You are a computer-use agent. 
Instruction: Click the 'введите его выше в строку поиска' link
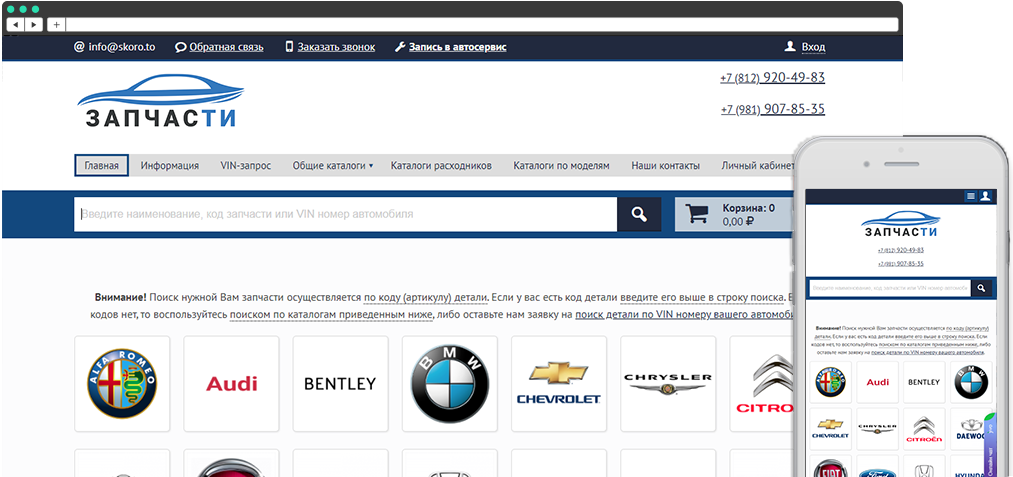702,298
